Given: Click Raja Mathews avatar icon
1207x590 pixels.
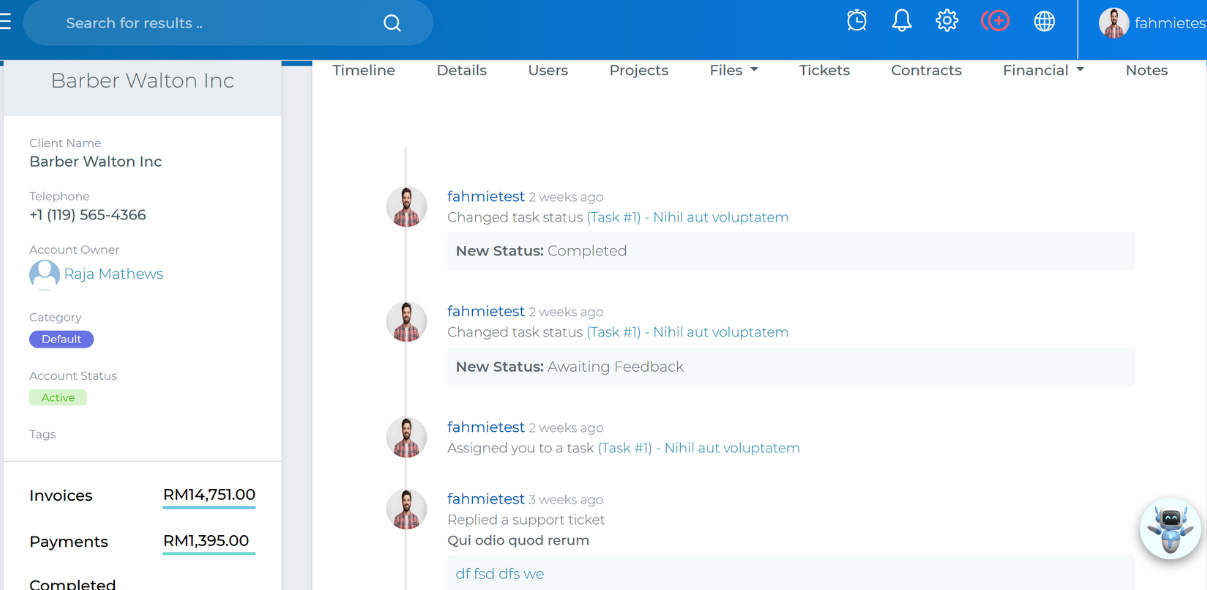Looking at the screenshot, I should (x=44, y=274).
